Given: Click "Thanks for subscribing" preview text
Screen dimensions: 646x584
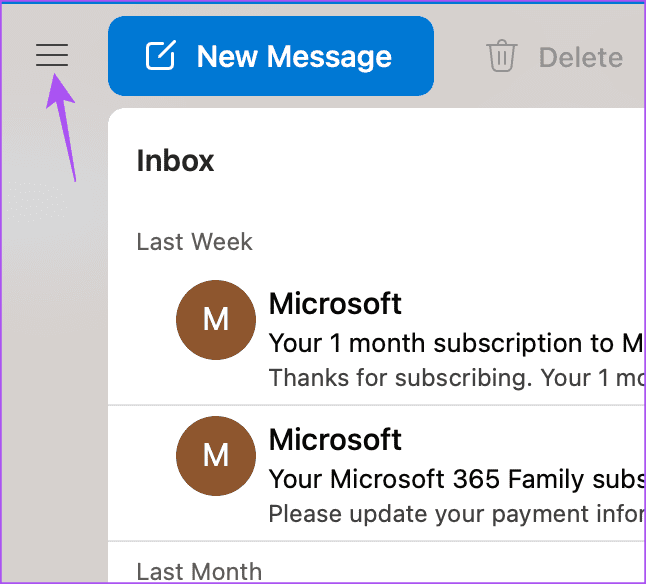Looking at the screenshot, I should click(457, 378).
